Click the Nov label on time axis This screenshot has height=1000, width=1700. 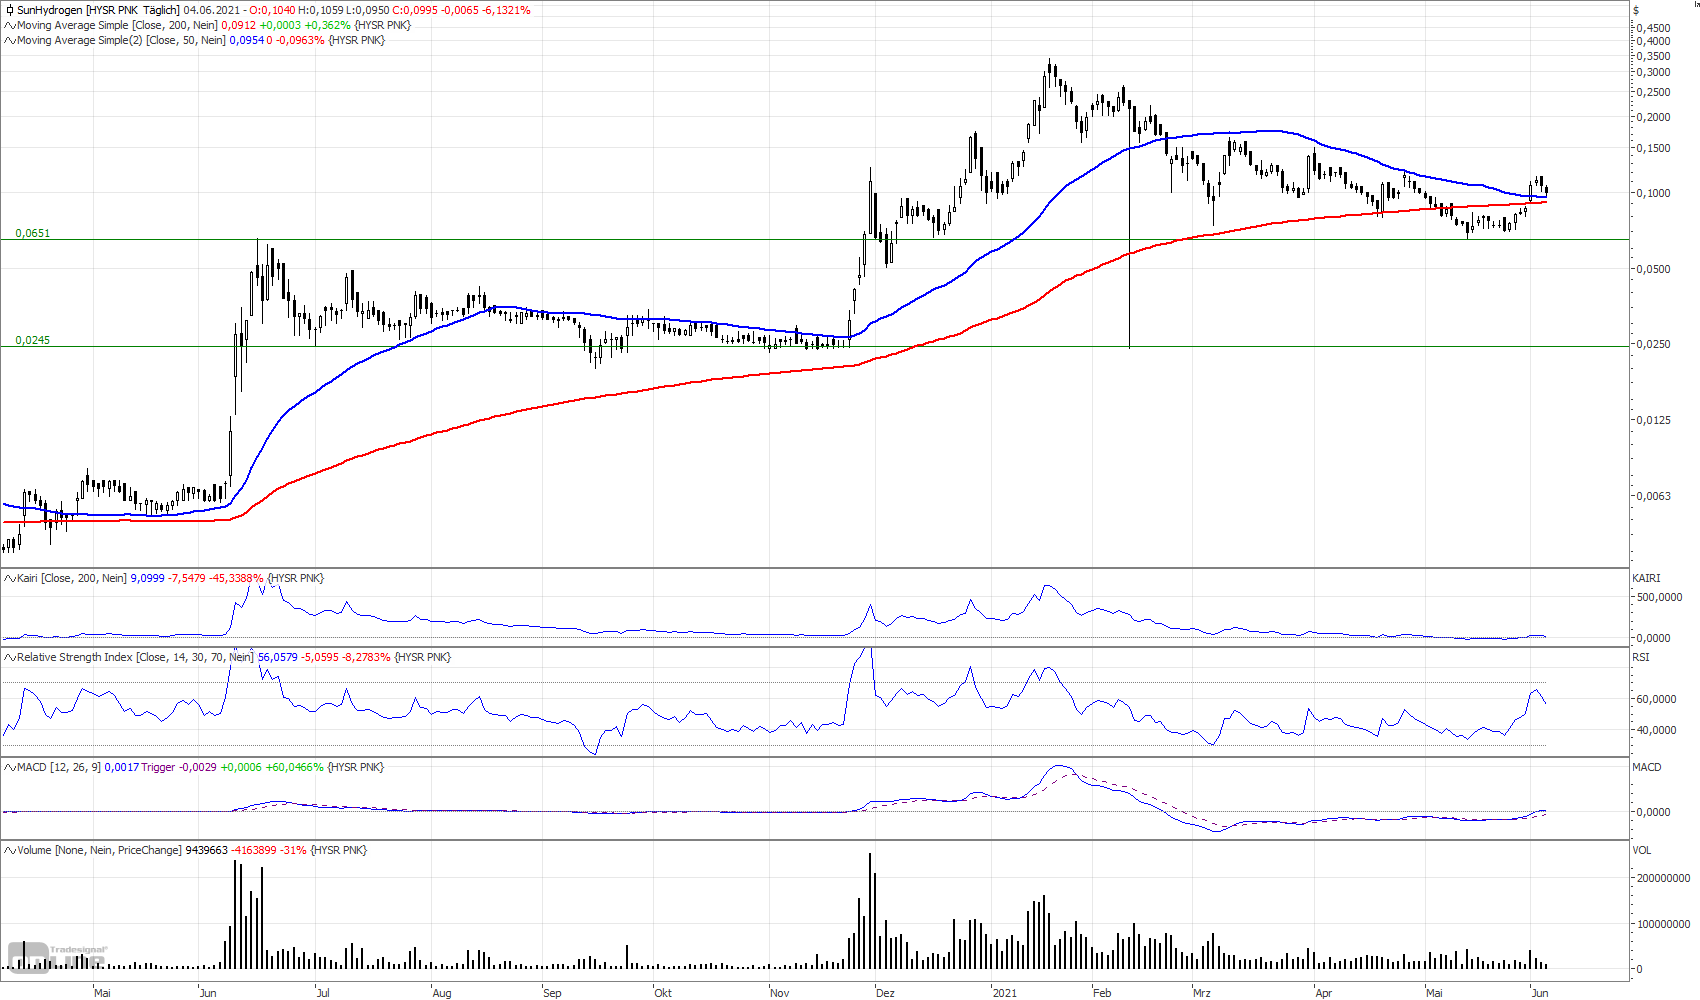[x=780, y=993]
